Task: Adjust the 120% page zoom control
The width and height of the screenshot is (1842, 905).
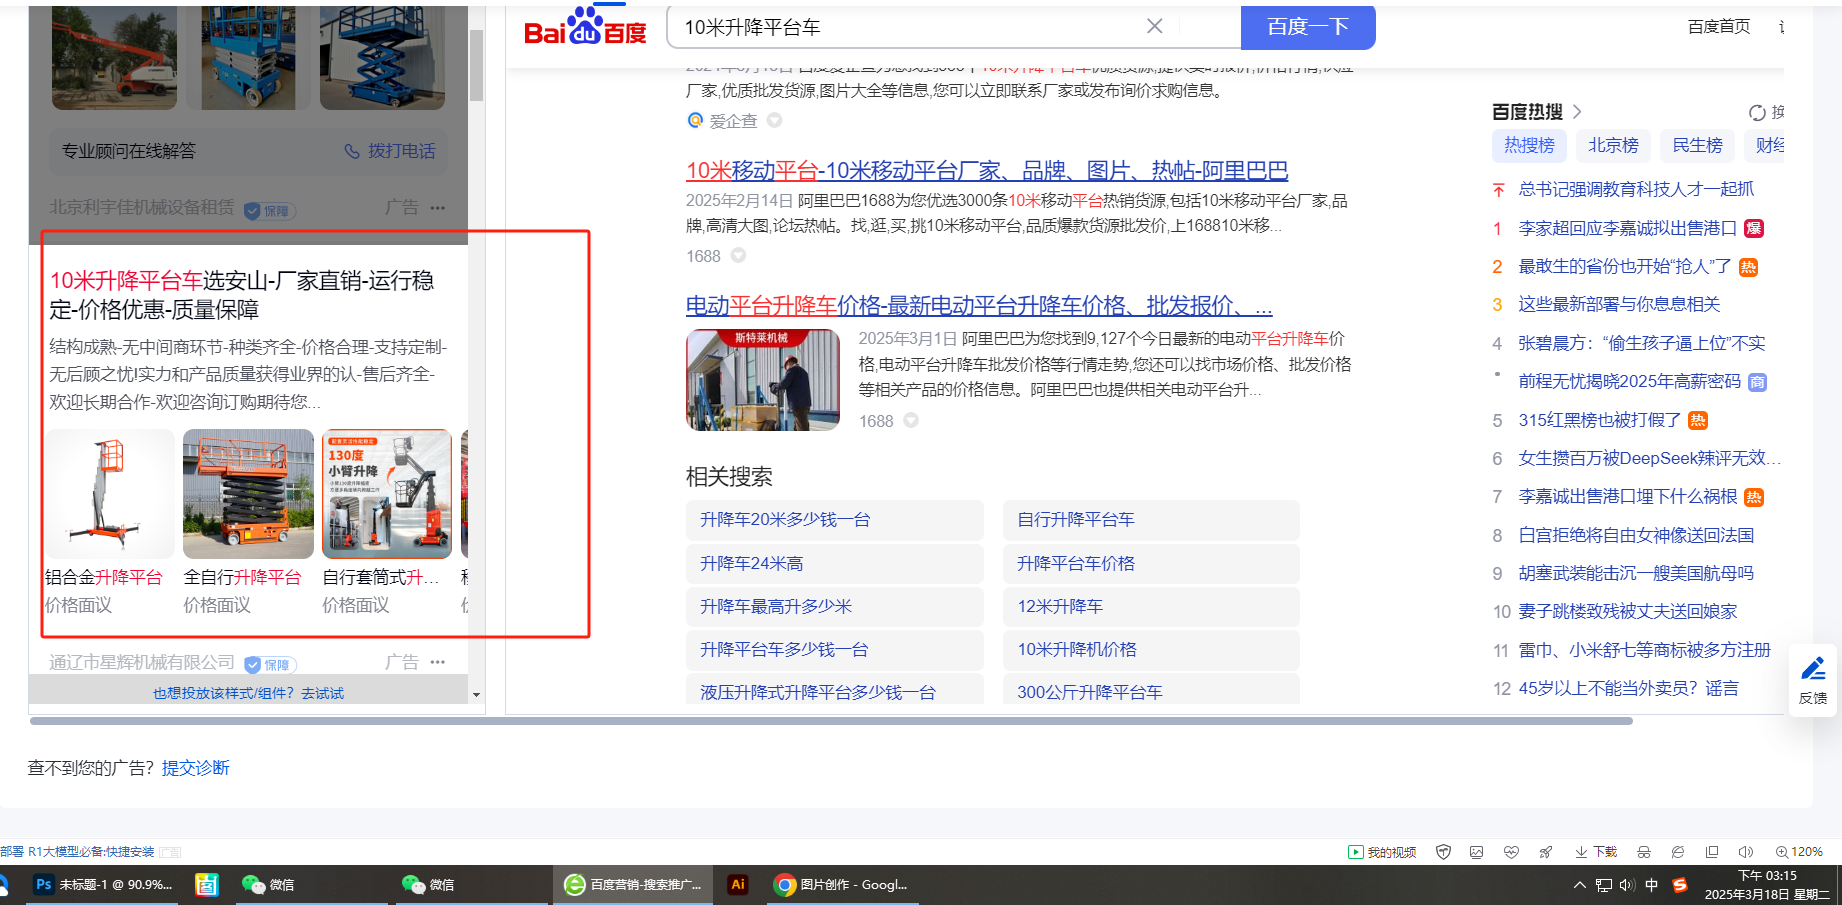Action: [x=1799, y=852]
